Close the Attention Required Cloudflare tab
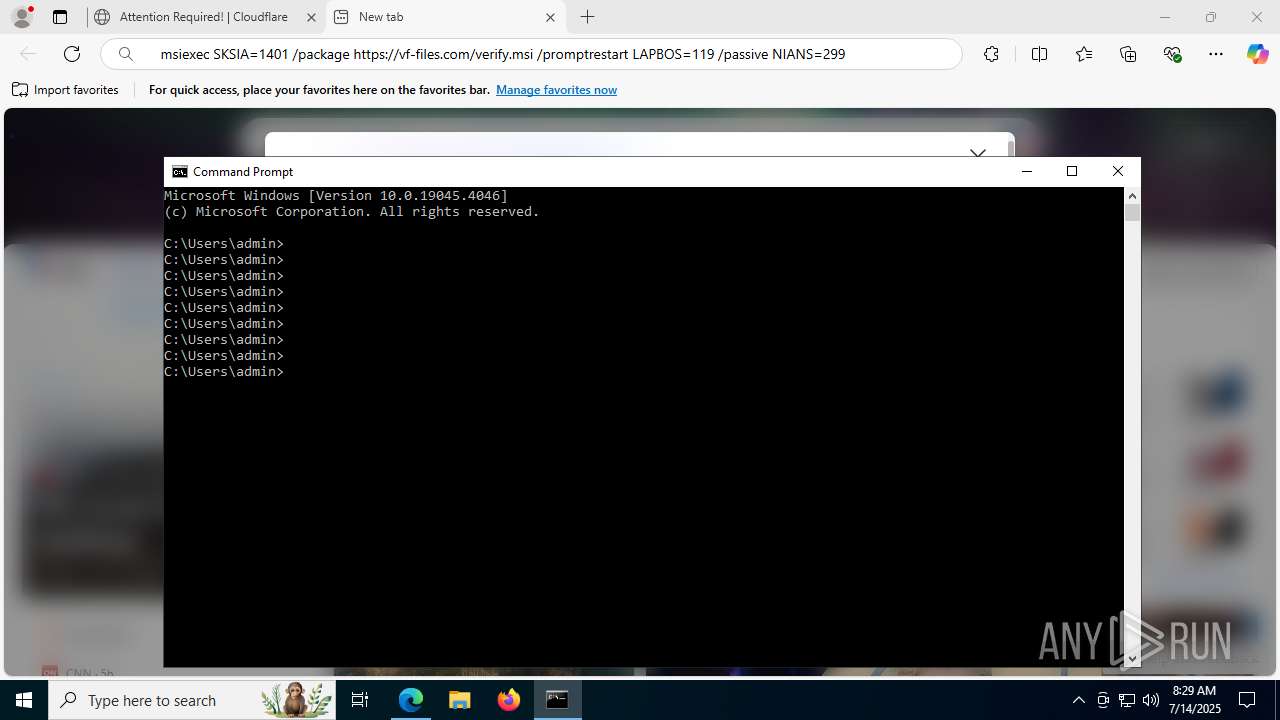This screenshot has width=1280, height=720. pos(311,17)
